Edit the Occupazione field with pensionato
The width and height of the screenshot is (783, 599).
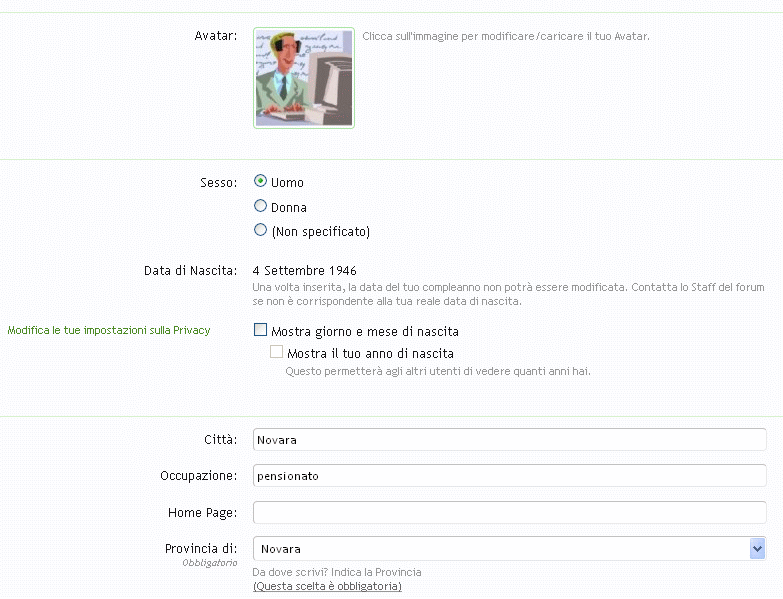point(509,476)
